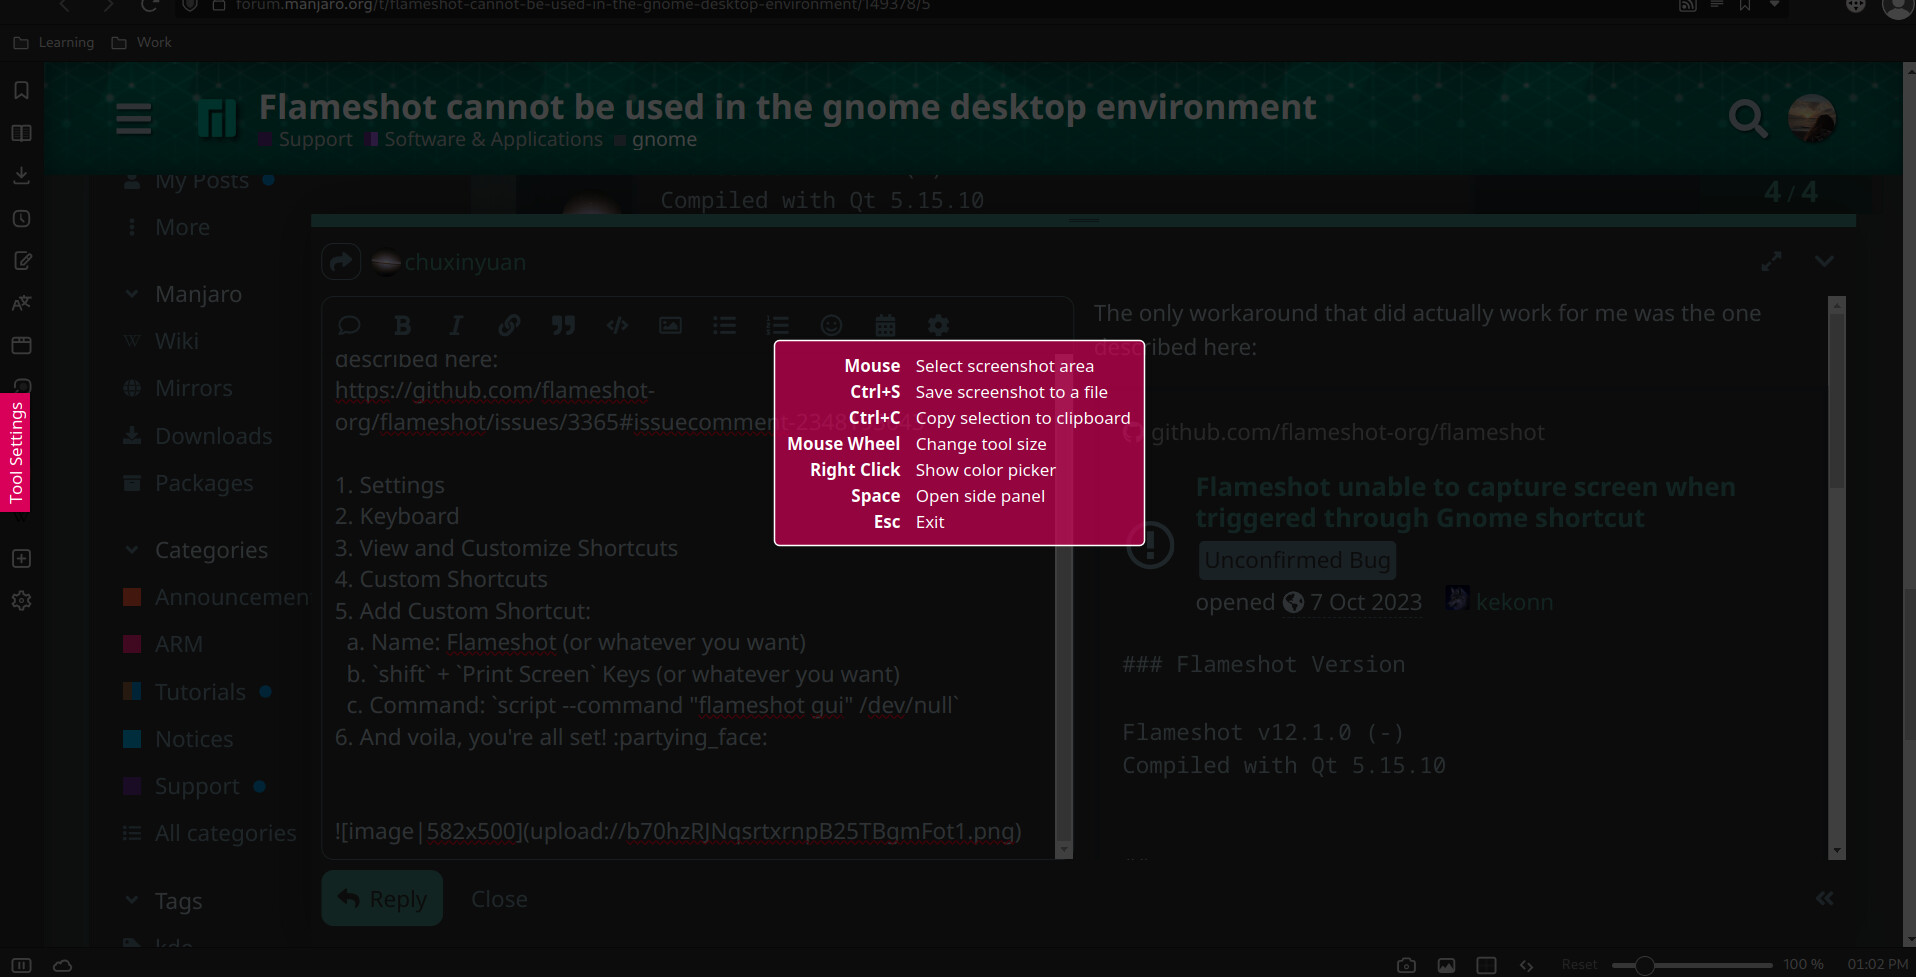Click the capture page camera icon in status bar
The image size is (1916, 977).
tap(1406, 965)
